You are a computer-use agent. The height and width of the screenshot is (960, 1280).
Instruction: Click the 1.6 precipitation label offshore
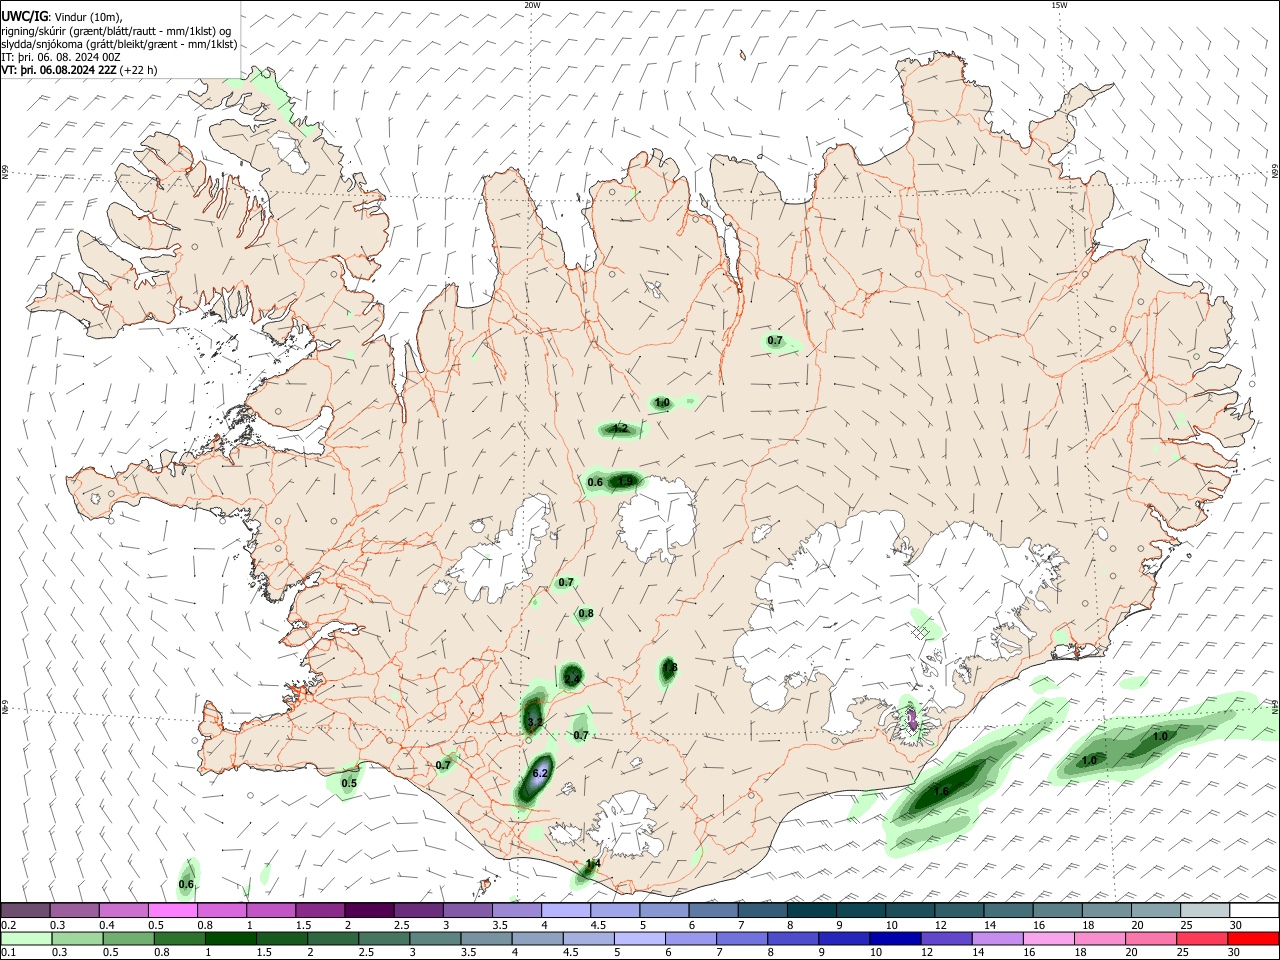click(941, 791)
